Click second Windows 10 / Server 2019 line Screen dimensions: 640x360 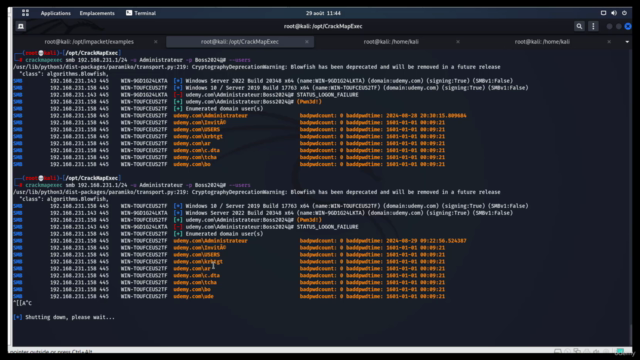pos(357,207)
